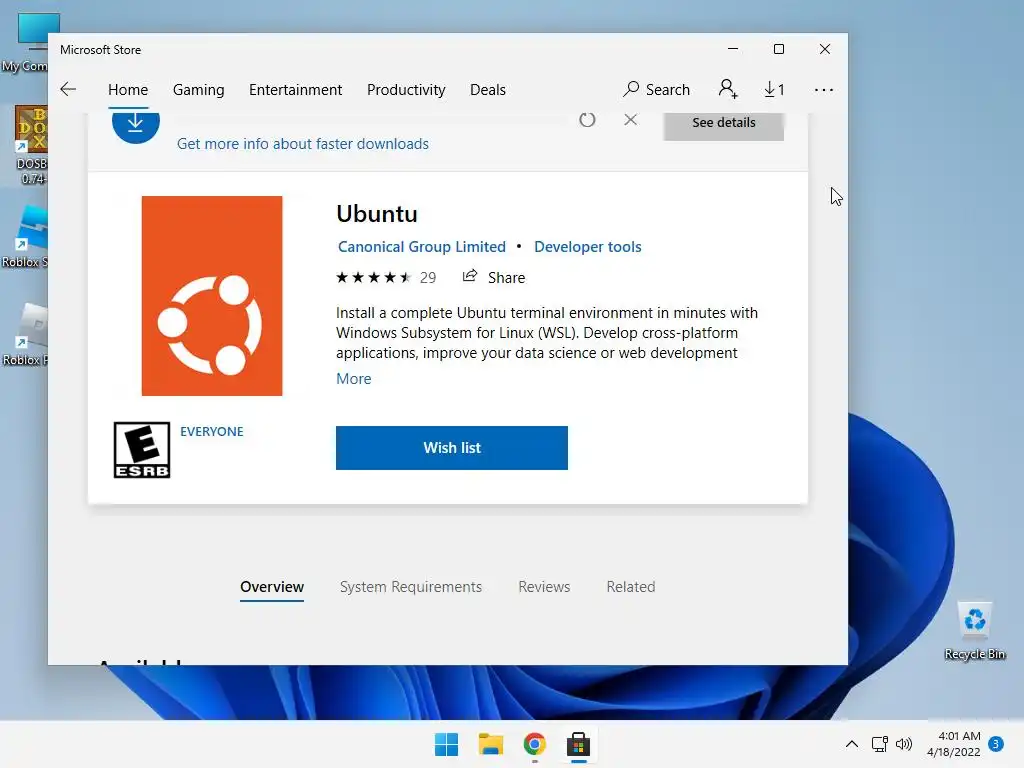Switch to the Gaming tab
The height and width of the screenshot is (768, 1024).
(199, 89)
